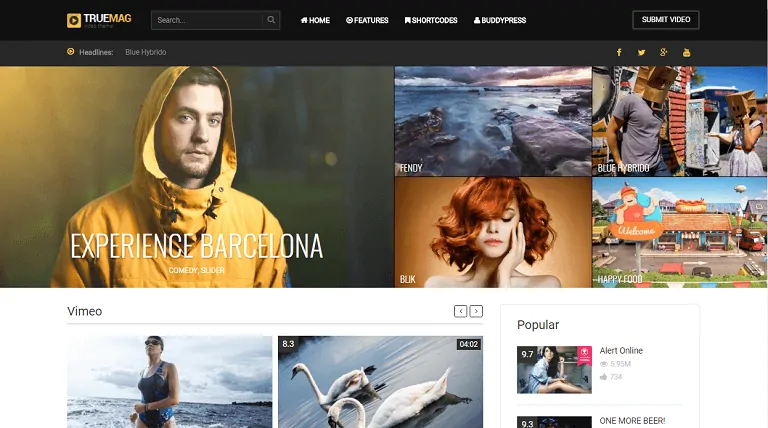
Task: Click the Popular widget heading
Action: (538, 325)
